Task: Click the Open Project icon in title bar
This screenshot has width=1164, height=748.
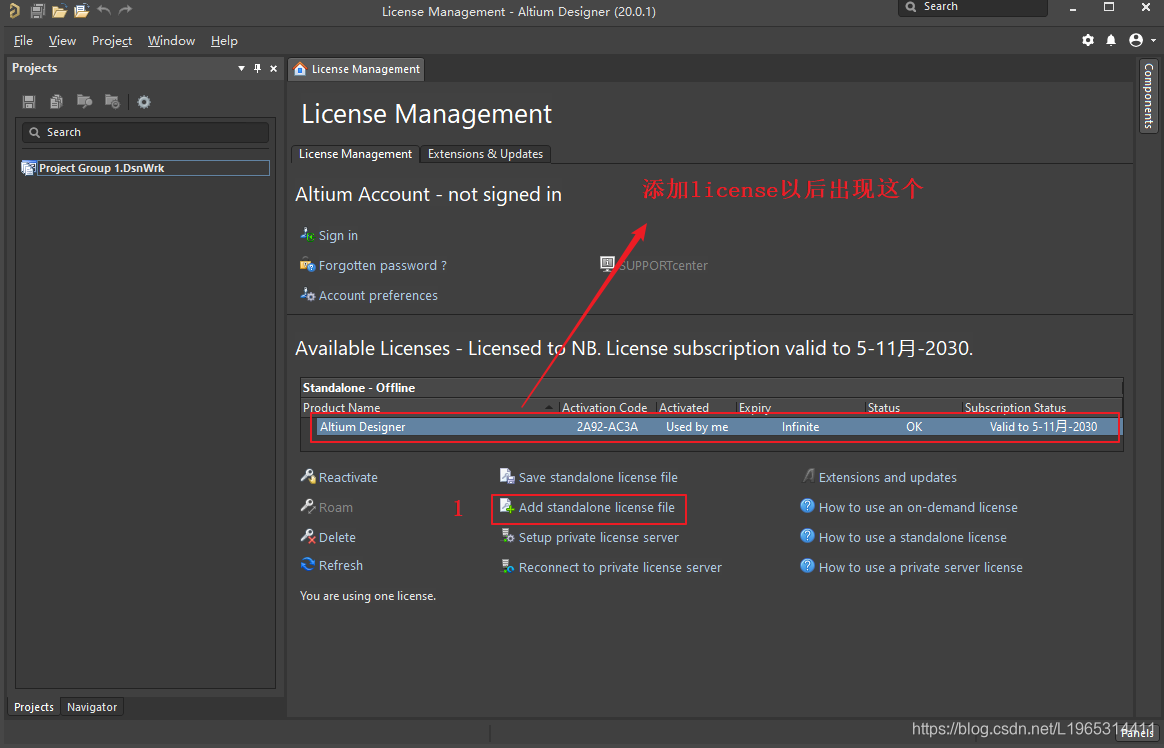Action: [x=82, y=10]
